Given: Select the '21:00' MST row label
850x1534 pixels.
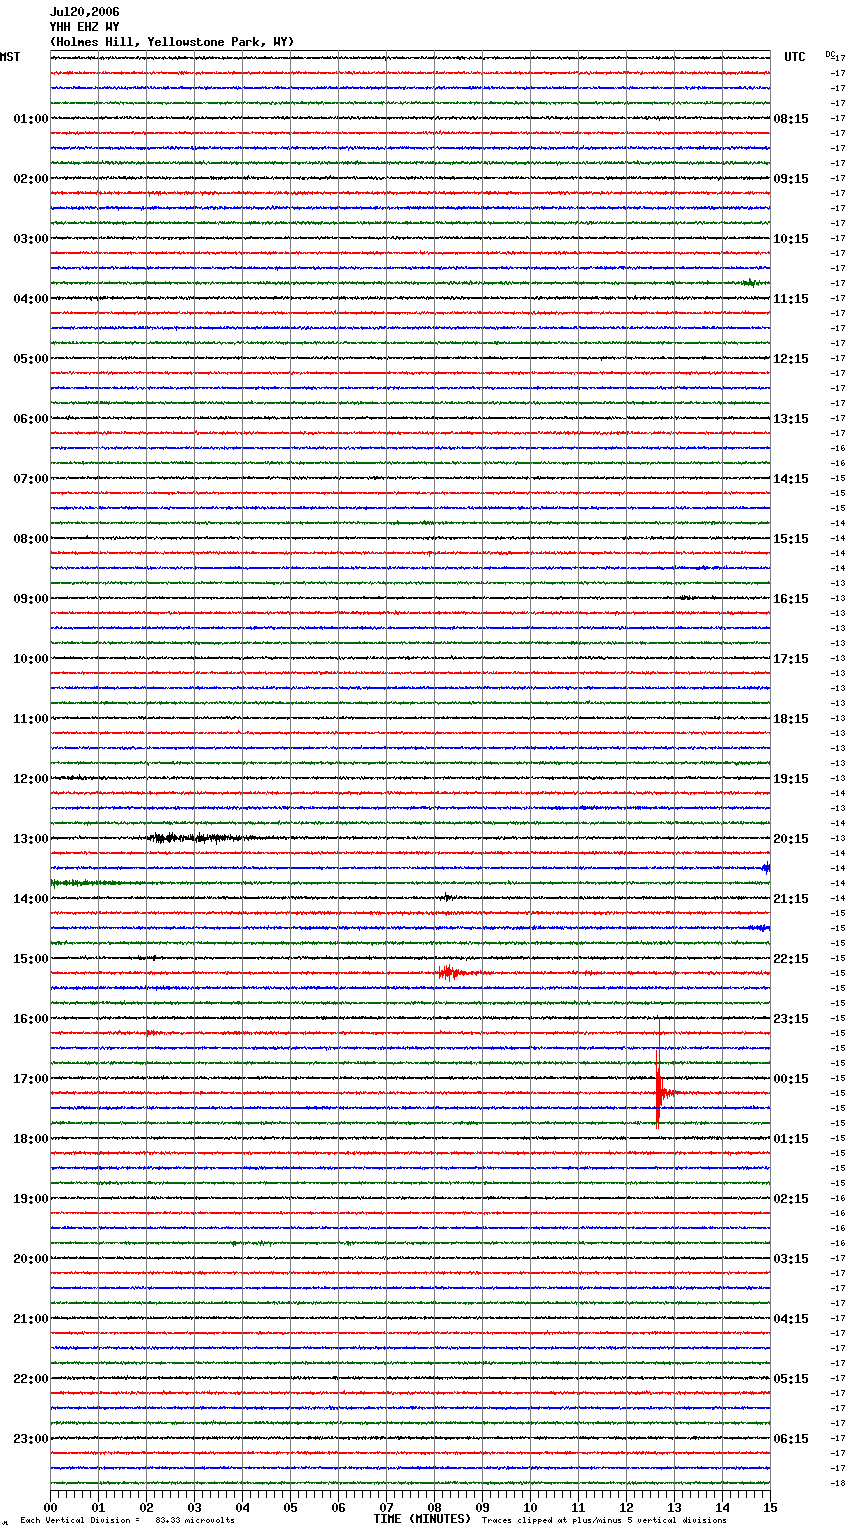Looking at the screenshot, I should pos(31,1319).
